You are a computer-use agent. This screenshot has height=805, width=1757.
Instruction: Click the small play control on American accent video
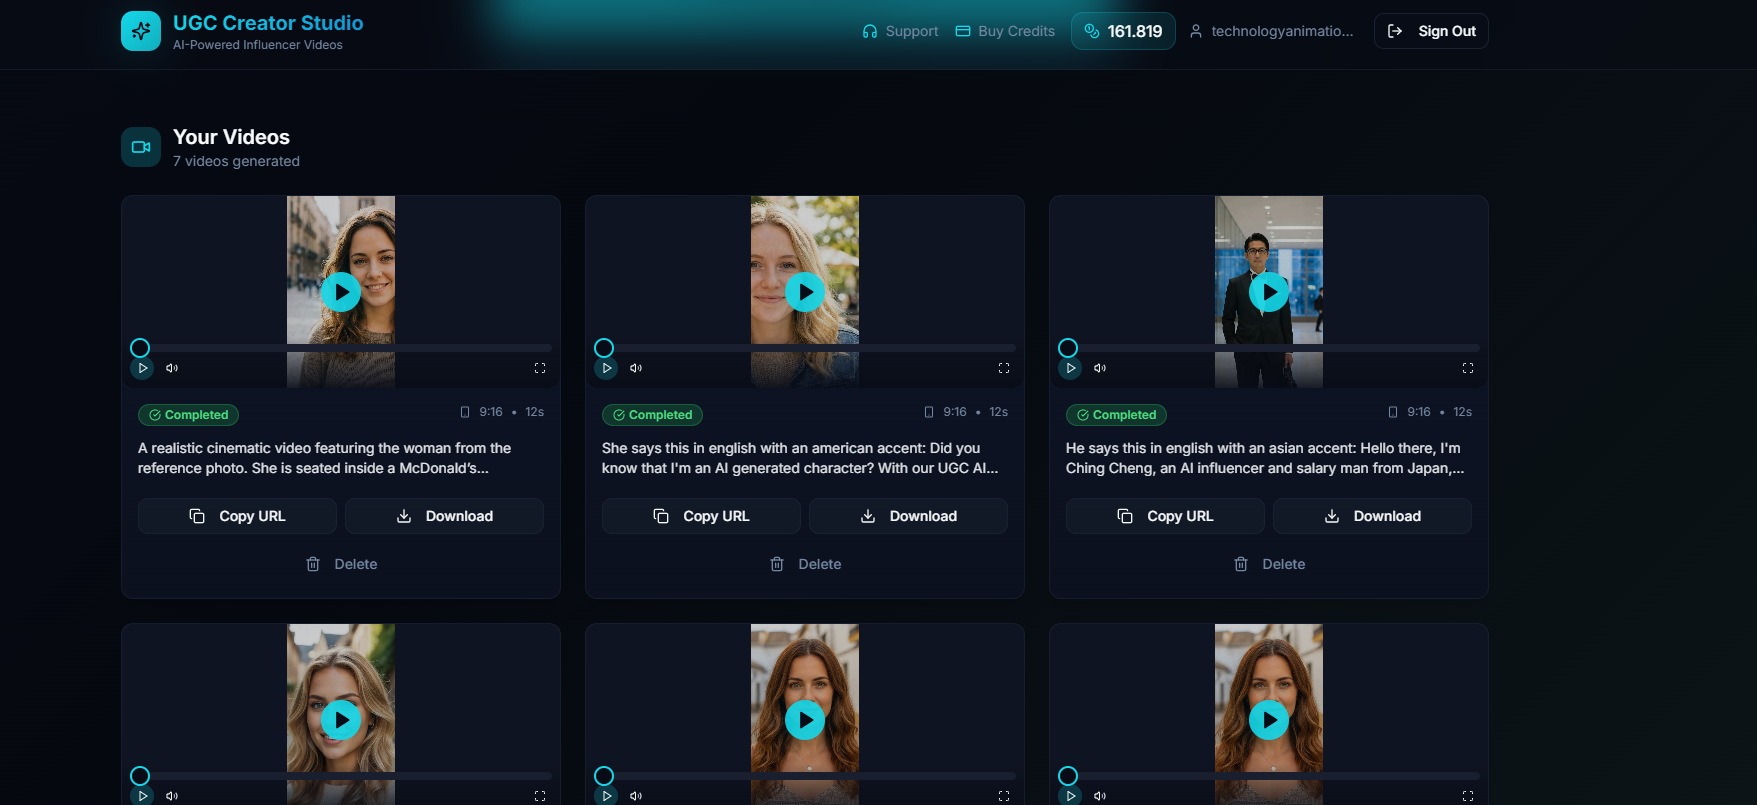point(606,368)
